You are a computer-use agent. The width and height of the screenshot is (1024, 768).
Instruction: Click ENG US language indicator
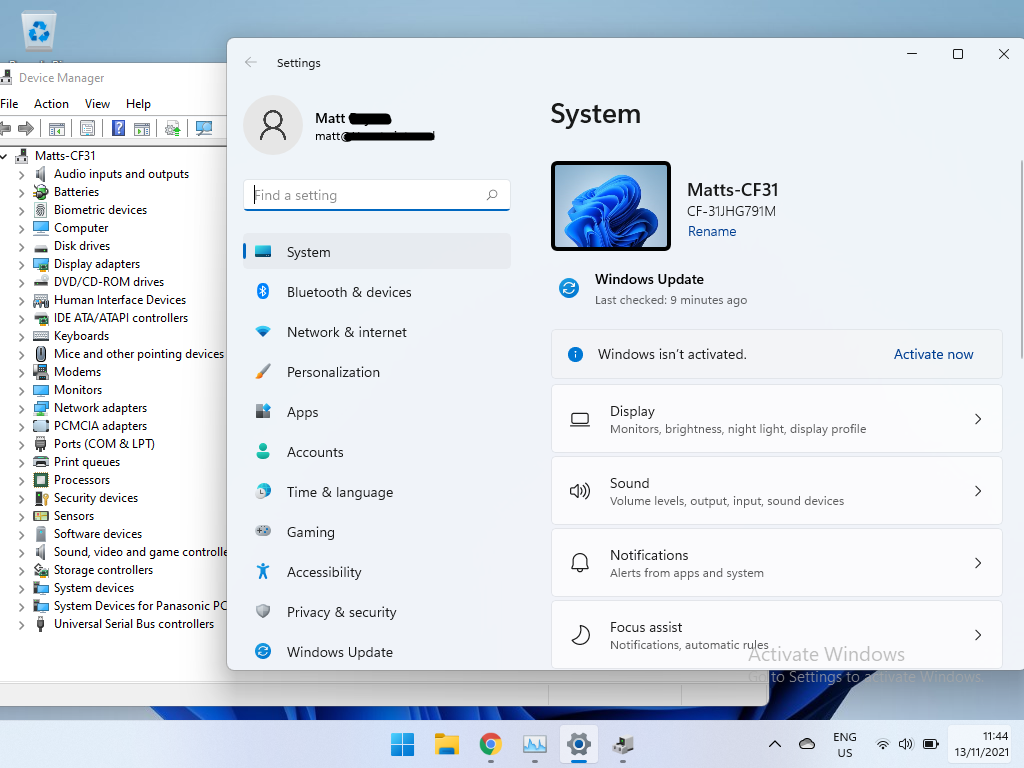(844, 744)
